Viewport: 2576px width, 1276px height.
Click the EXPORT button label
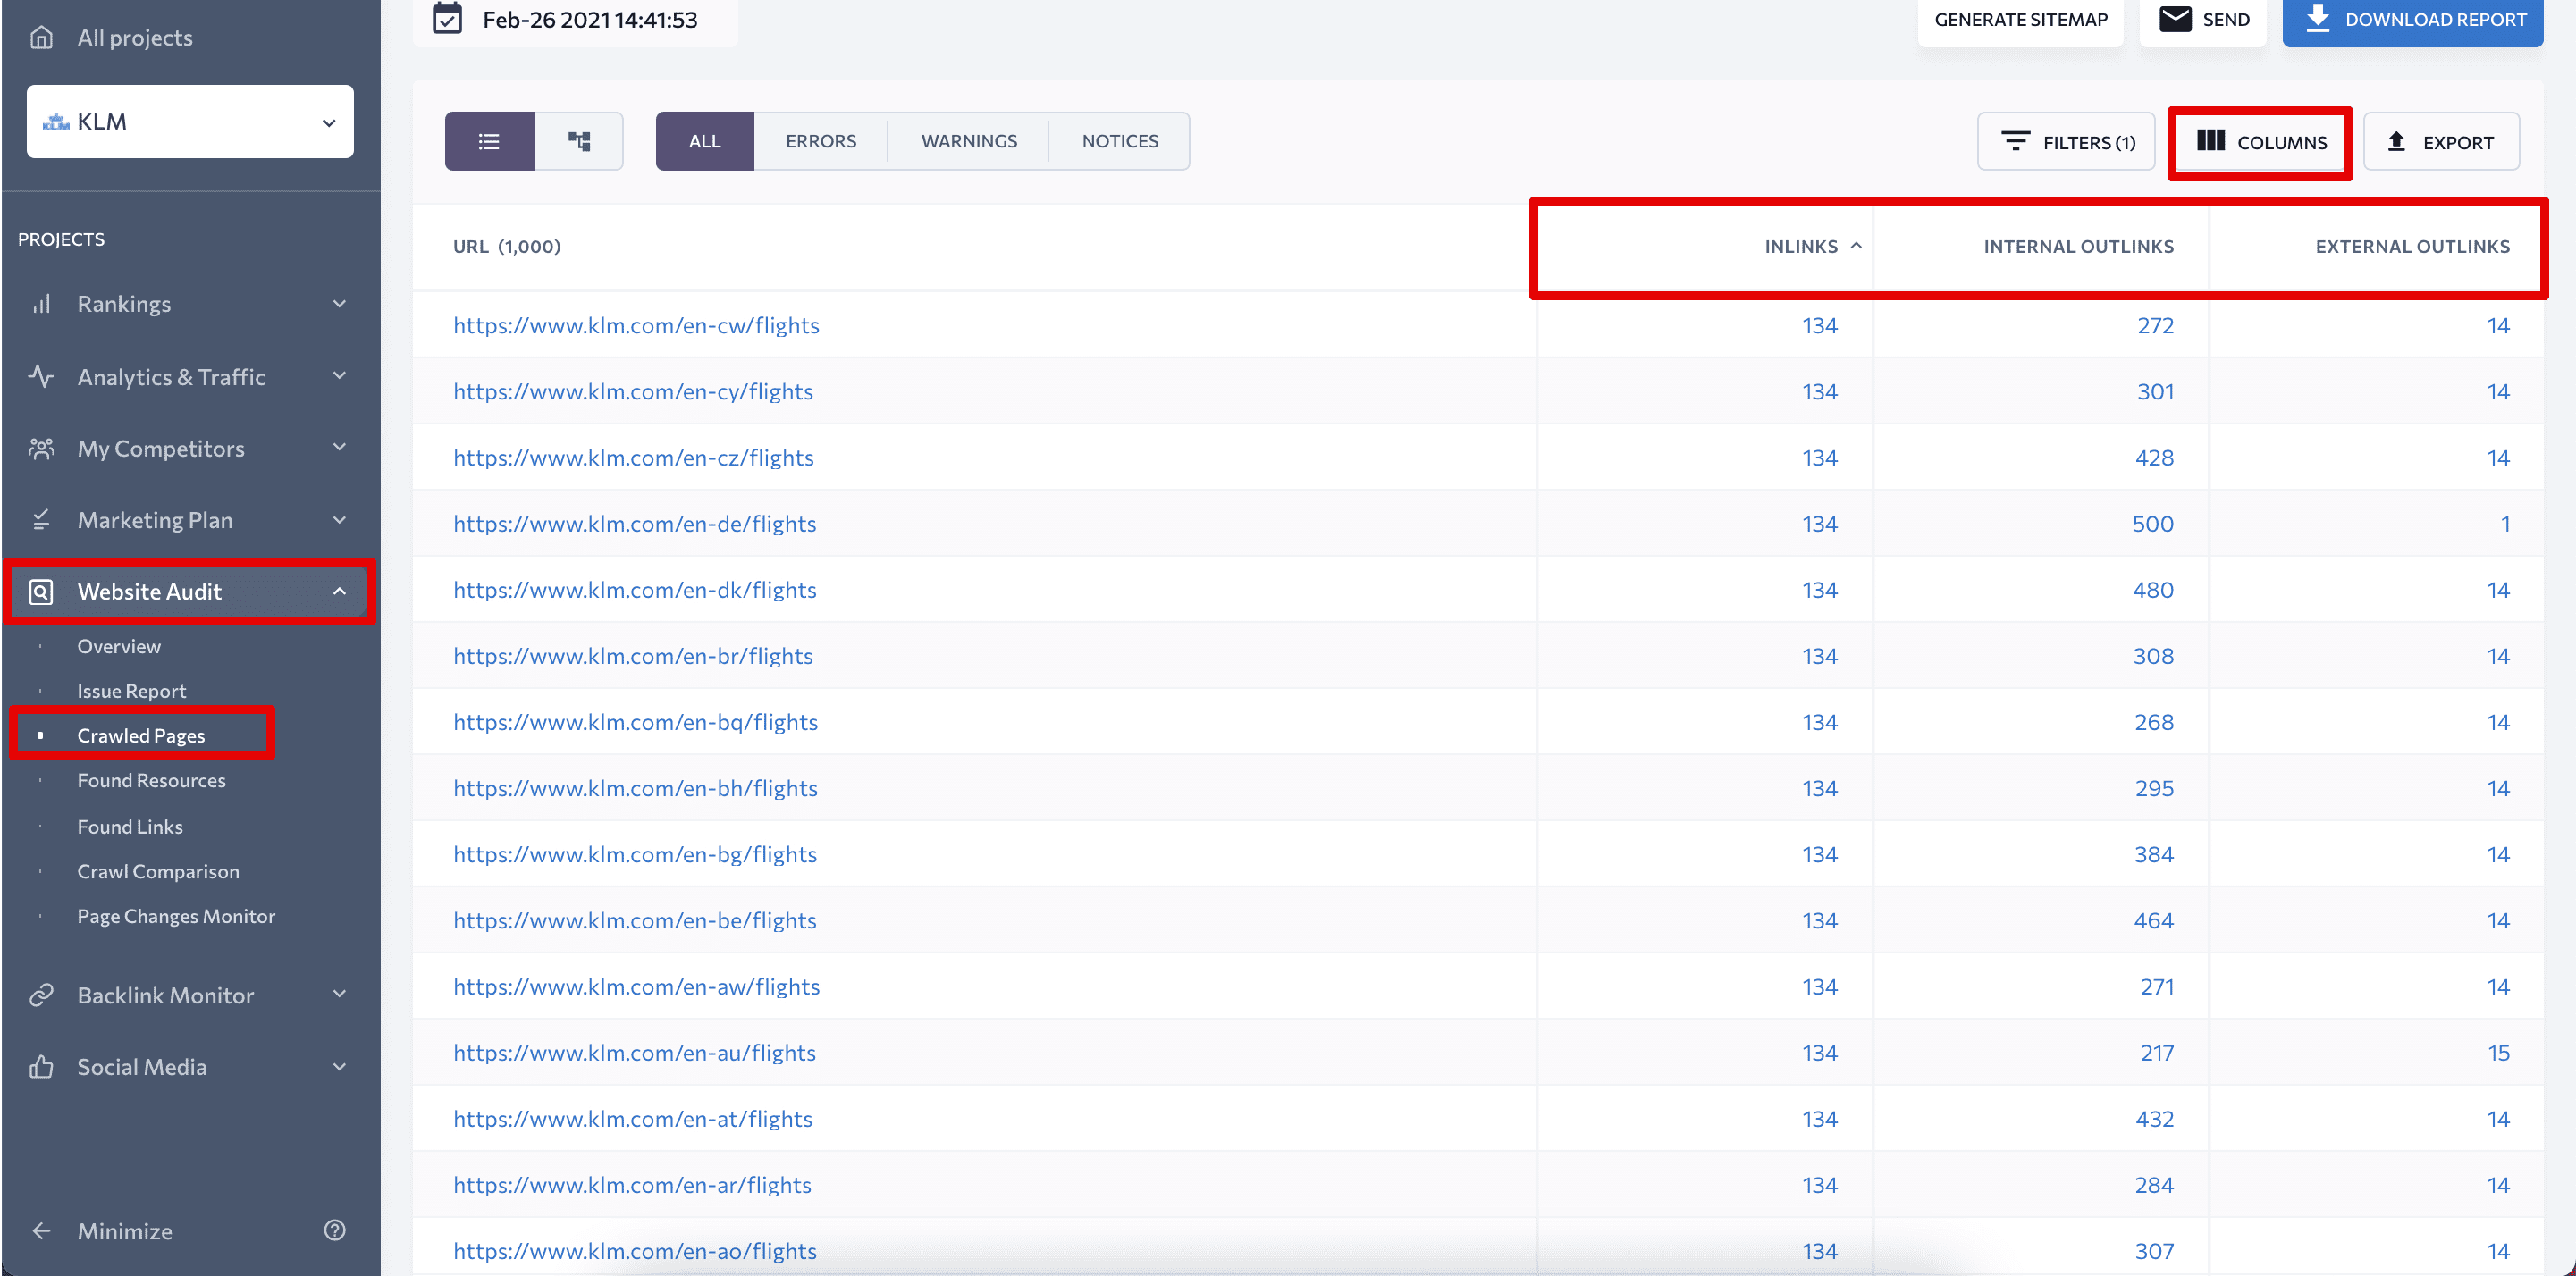[x=2458, y=142]
